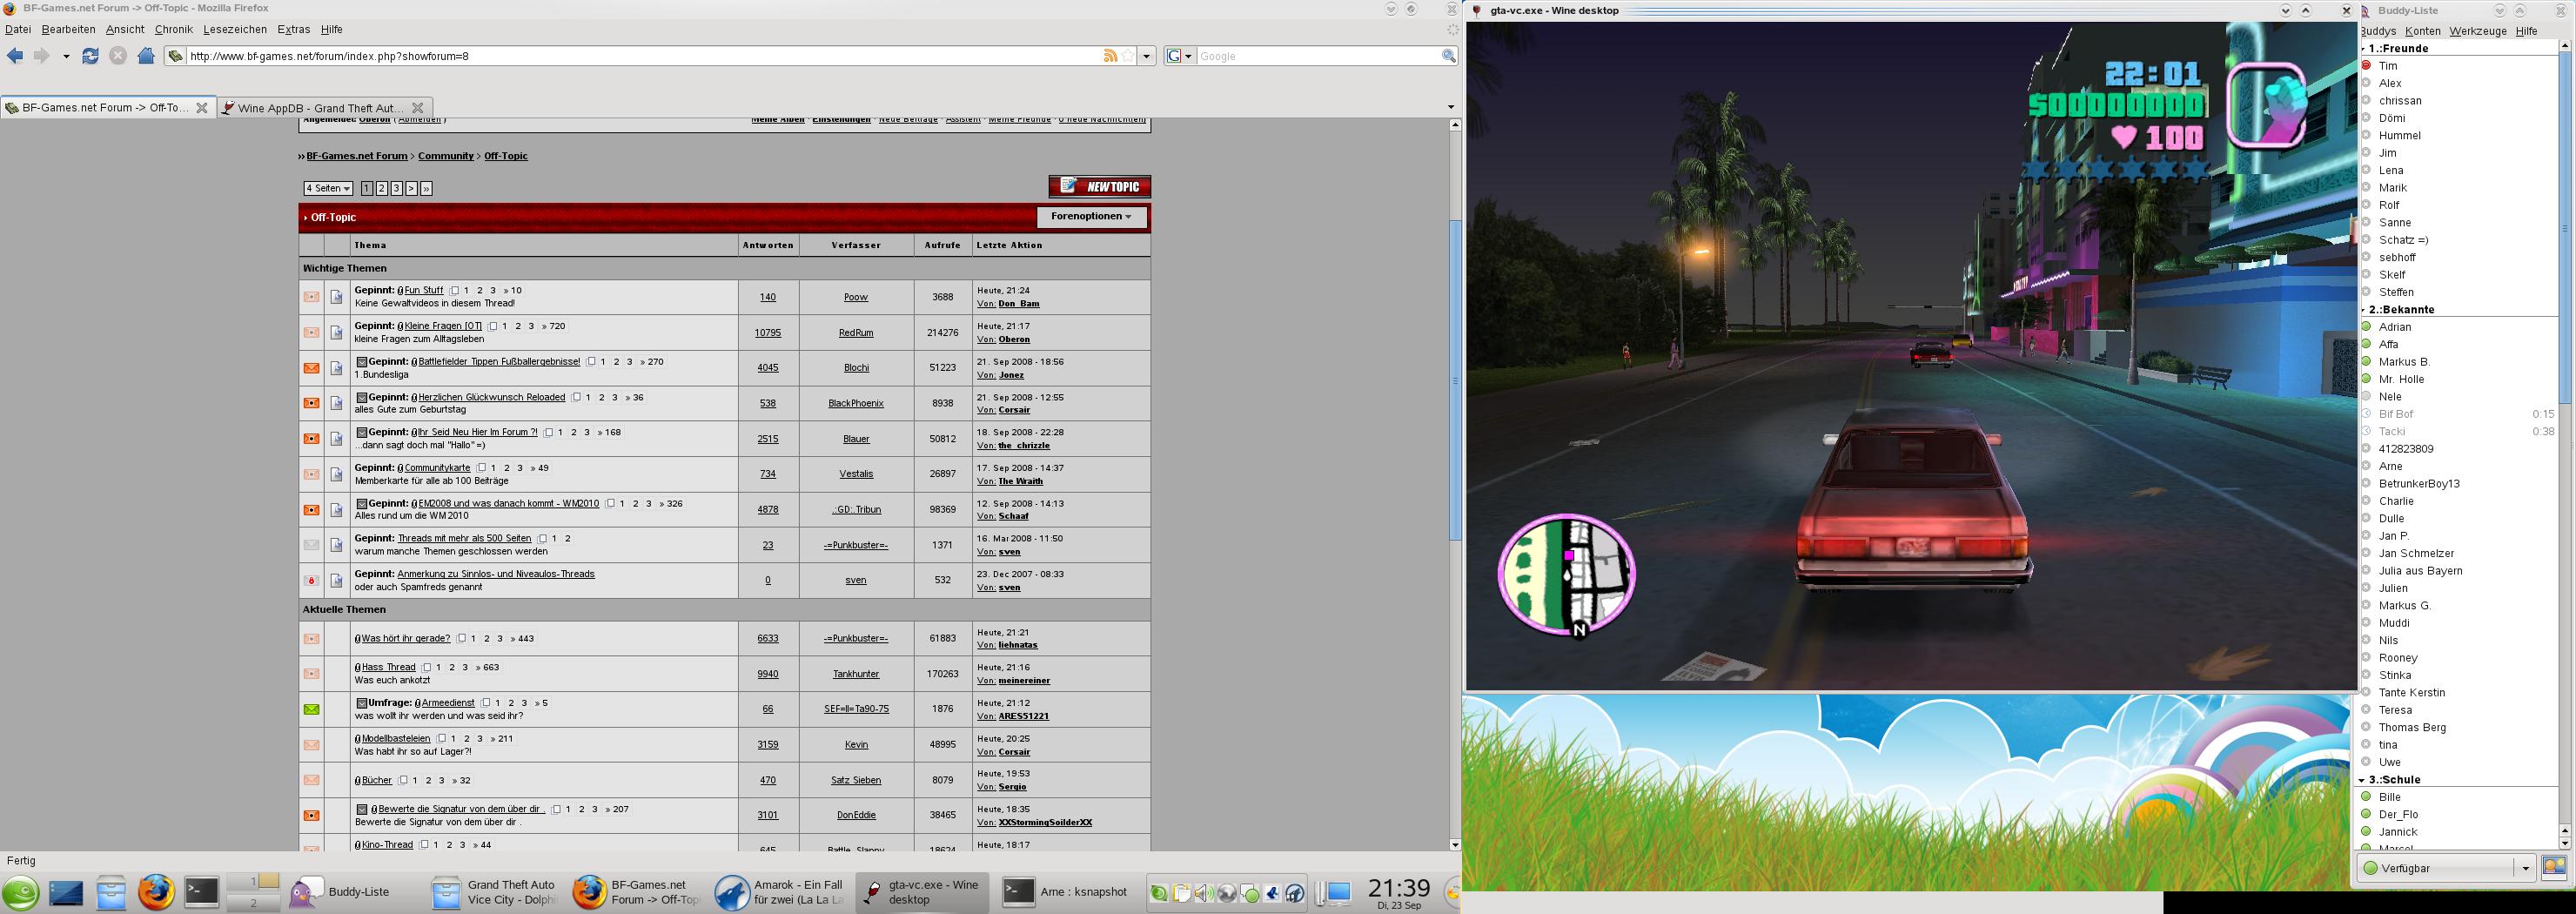Click RSS feed icon in address bar

tap(1110, 56)
